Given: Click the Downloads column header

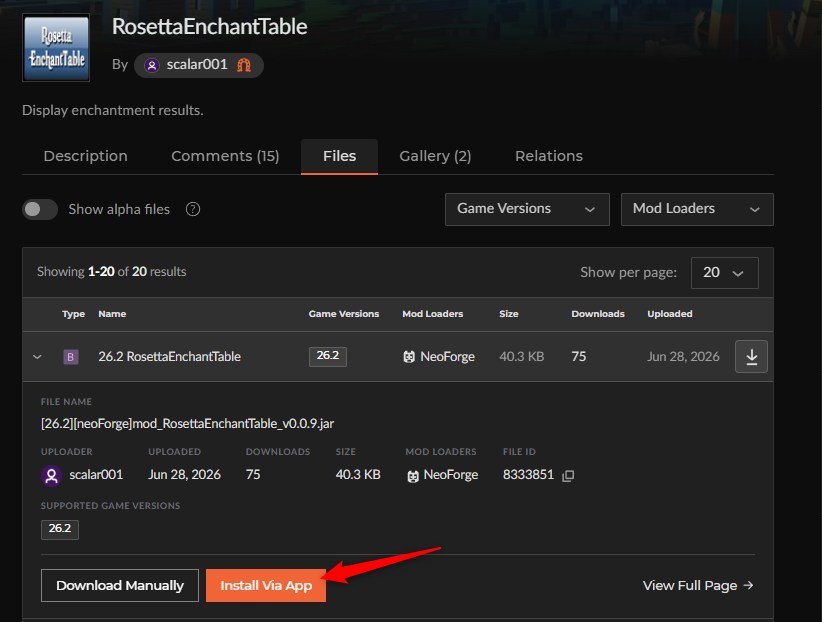Looking at the screenshot, I should 598,314.
